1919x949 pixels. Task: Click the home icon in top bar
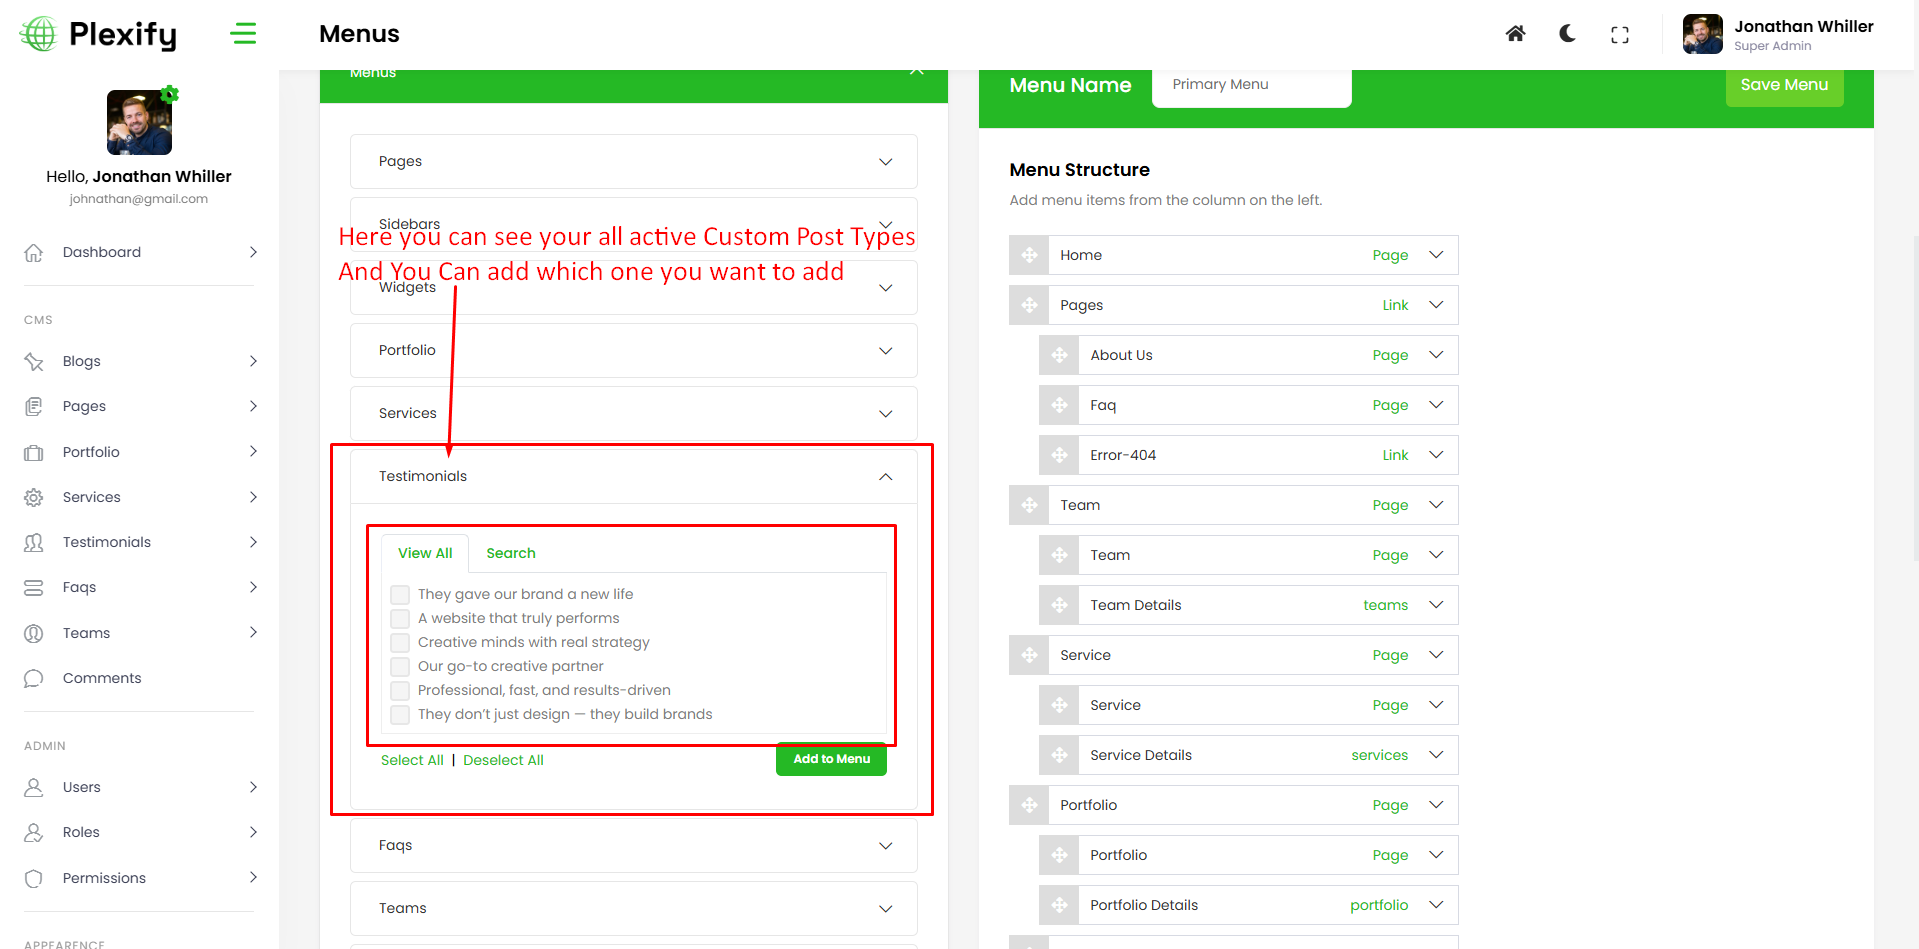point(1515,34)
